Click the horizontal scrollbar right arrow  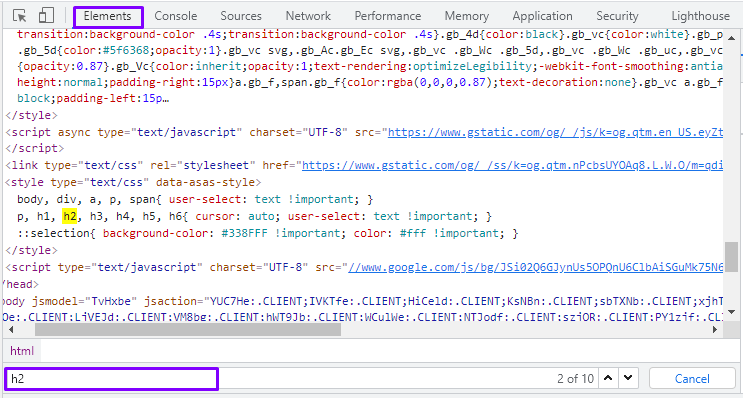[716, 329]
